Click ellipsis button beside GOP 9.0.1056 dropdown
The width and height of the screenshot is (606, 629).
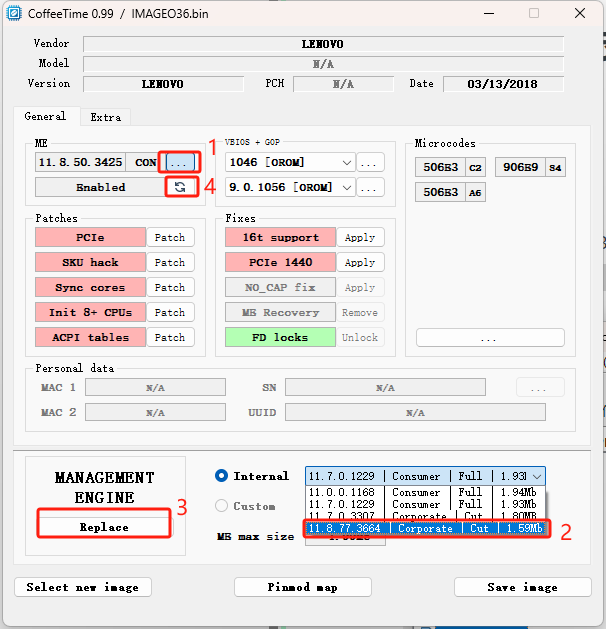(x=370, y=187)
